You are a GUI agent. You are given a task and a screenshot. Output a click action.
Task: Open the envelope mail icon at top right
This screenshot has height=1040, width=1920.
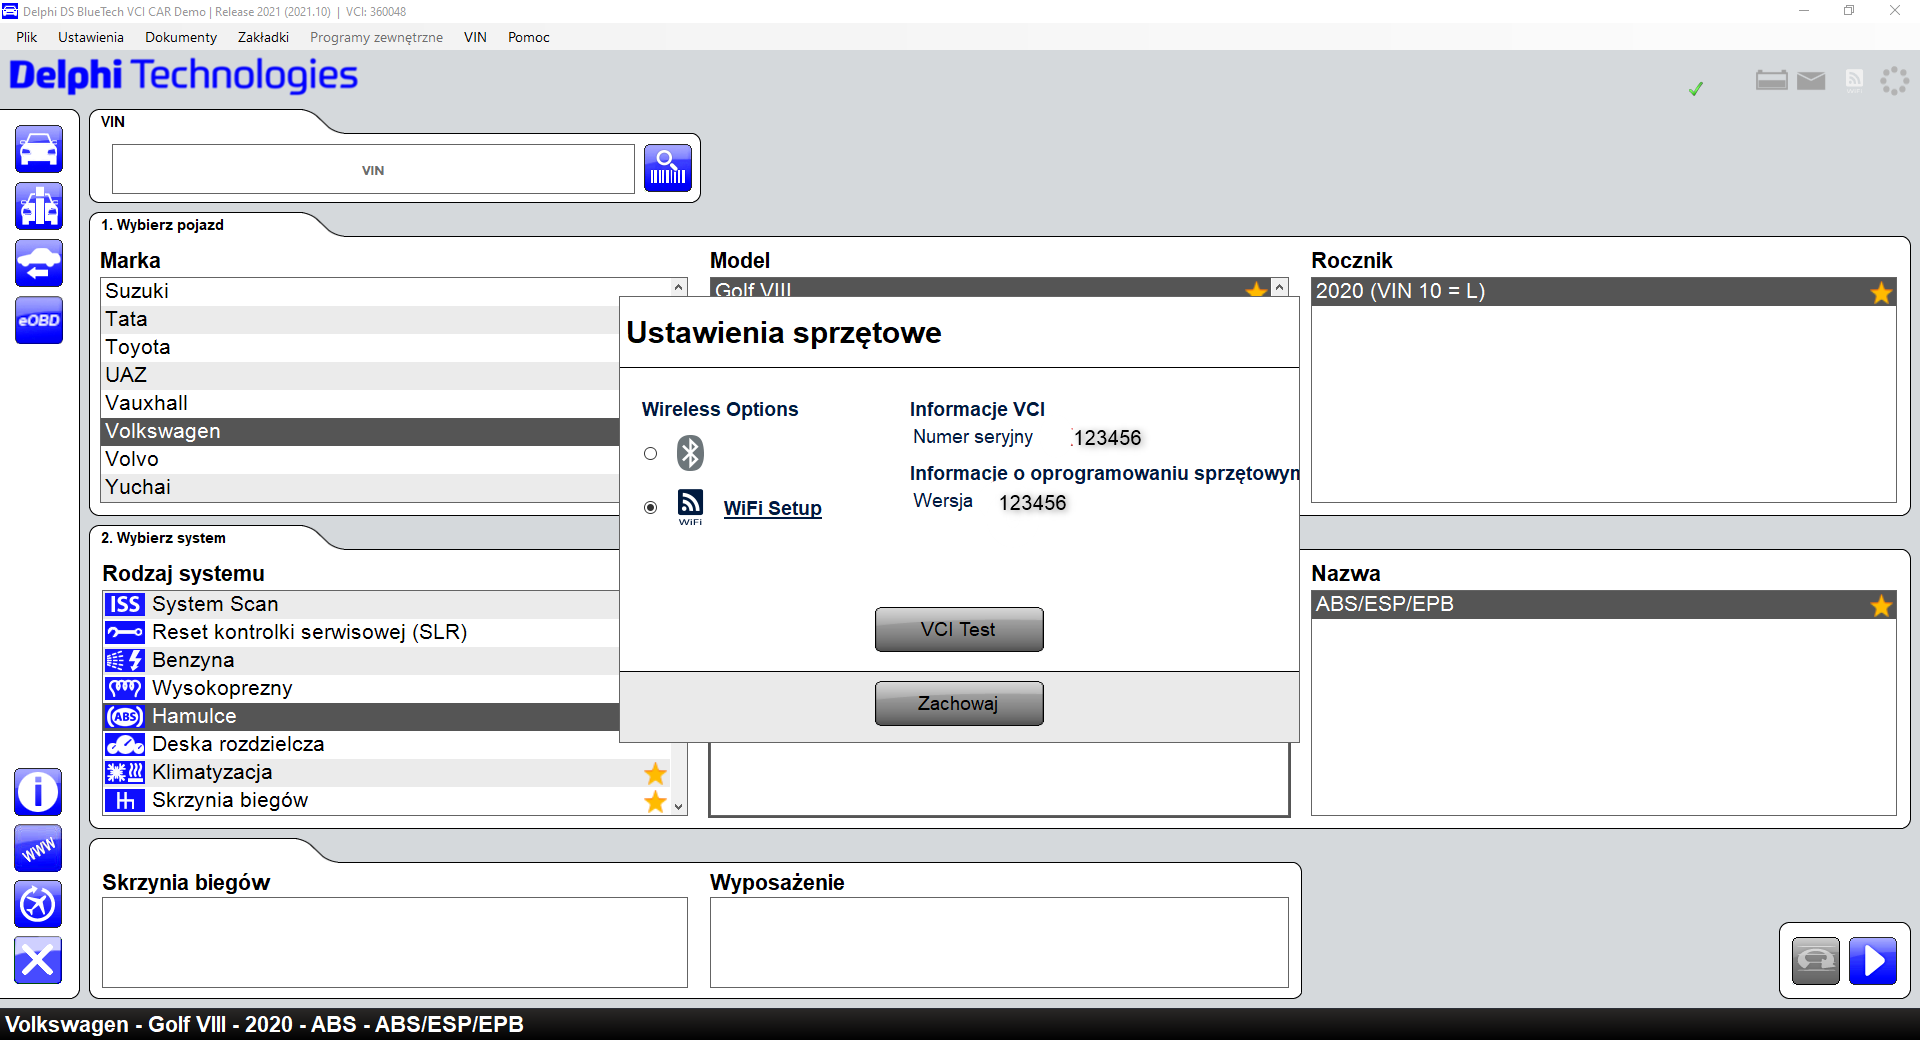point(1811,81)
